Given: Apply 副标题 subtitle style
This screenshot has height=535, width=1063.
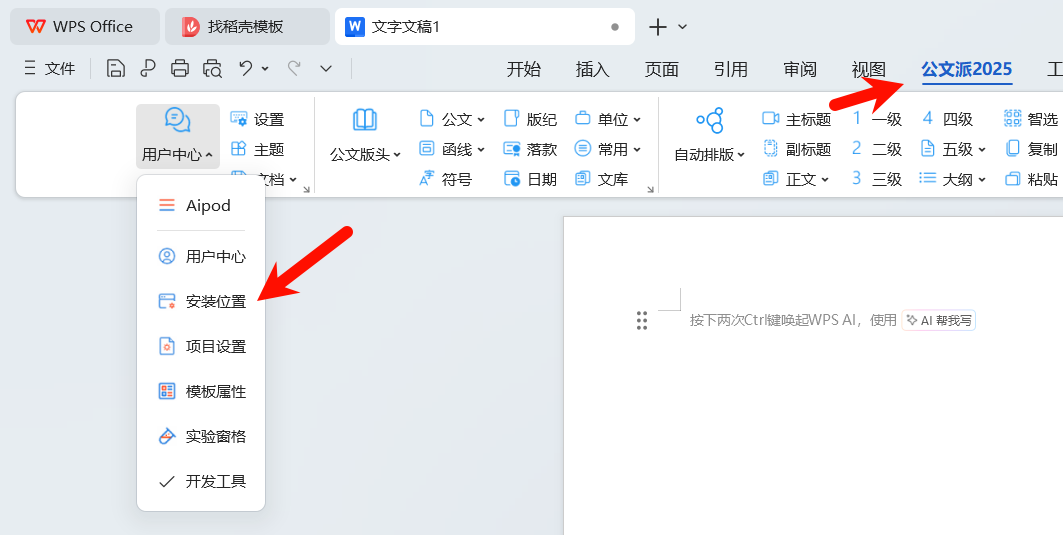Looking at the screenshot, I should pos(797,149).
